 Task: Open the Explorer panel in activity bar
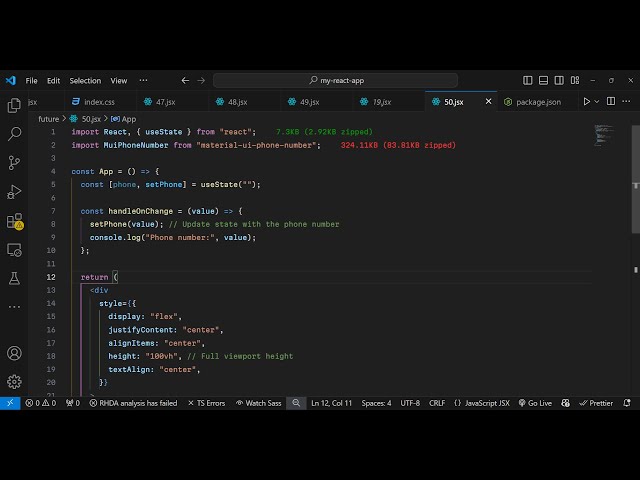(14, 105)
